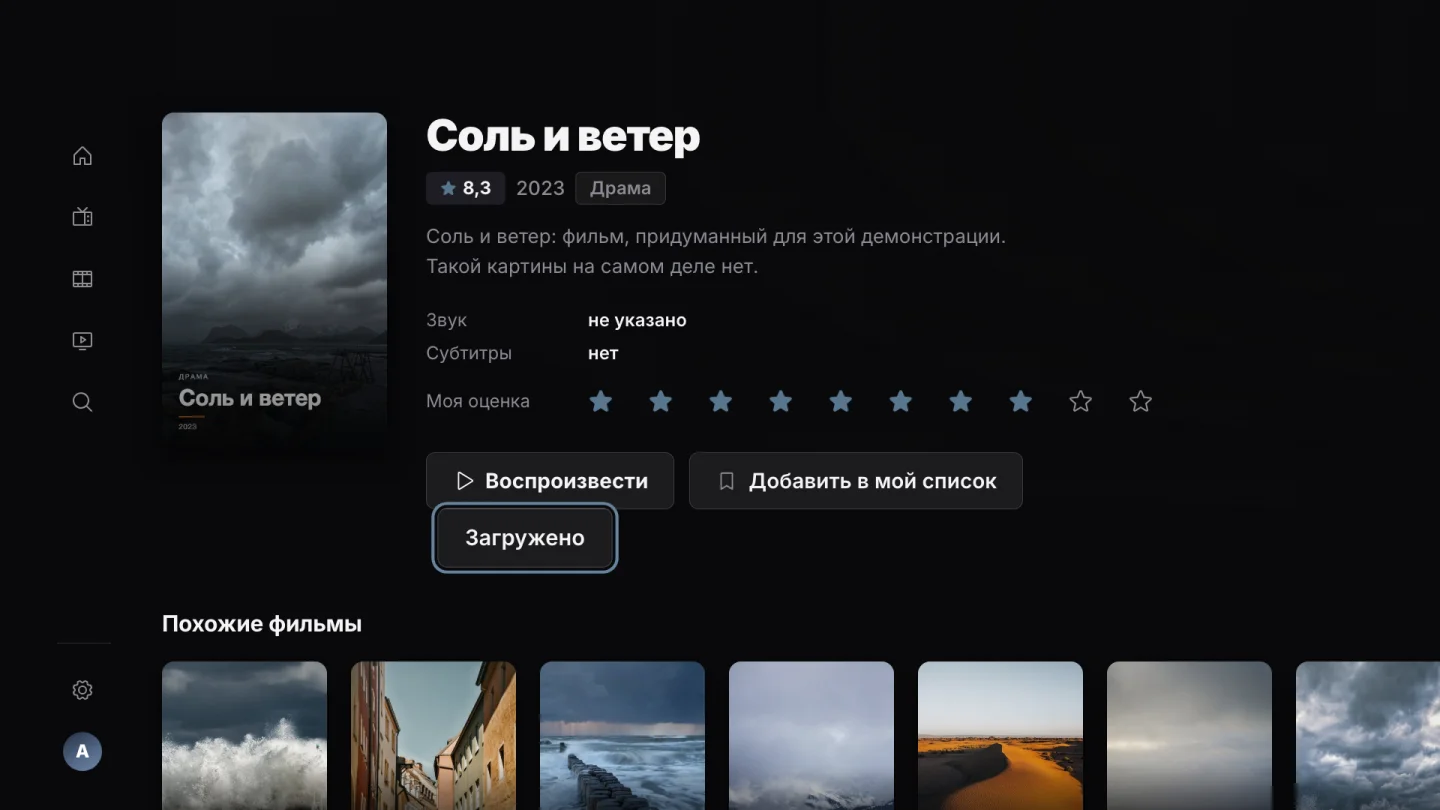1440x810 pixels.
Task: Open similar film with stone breakwater
Action: (622, 736)
